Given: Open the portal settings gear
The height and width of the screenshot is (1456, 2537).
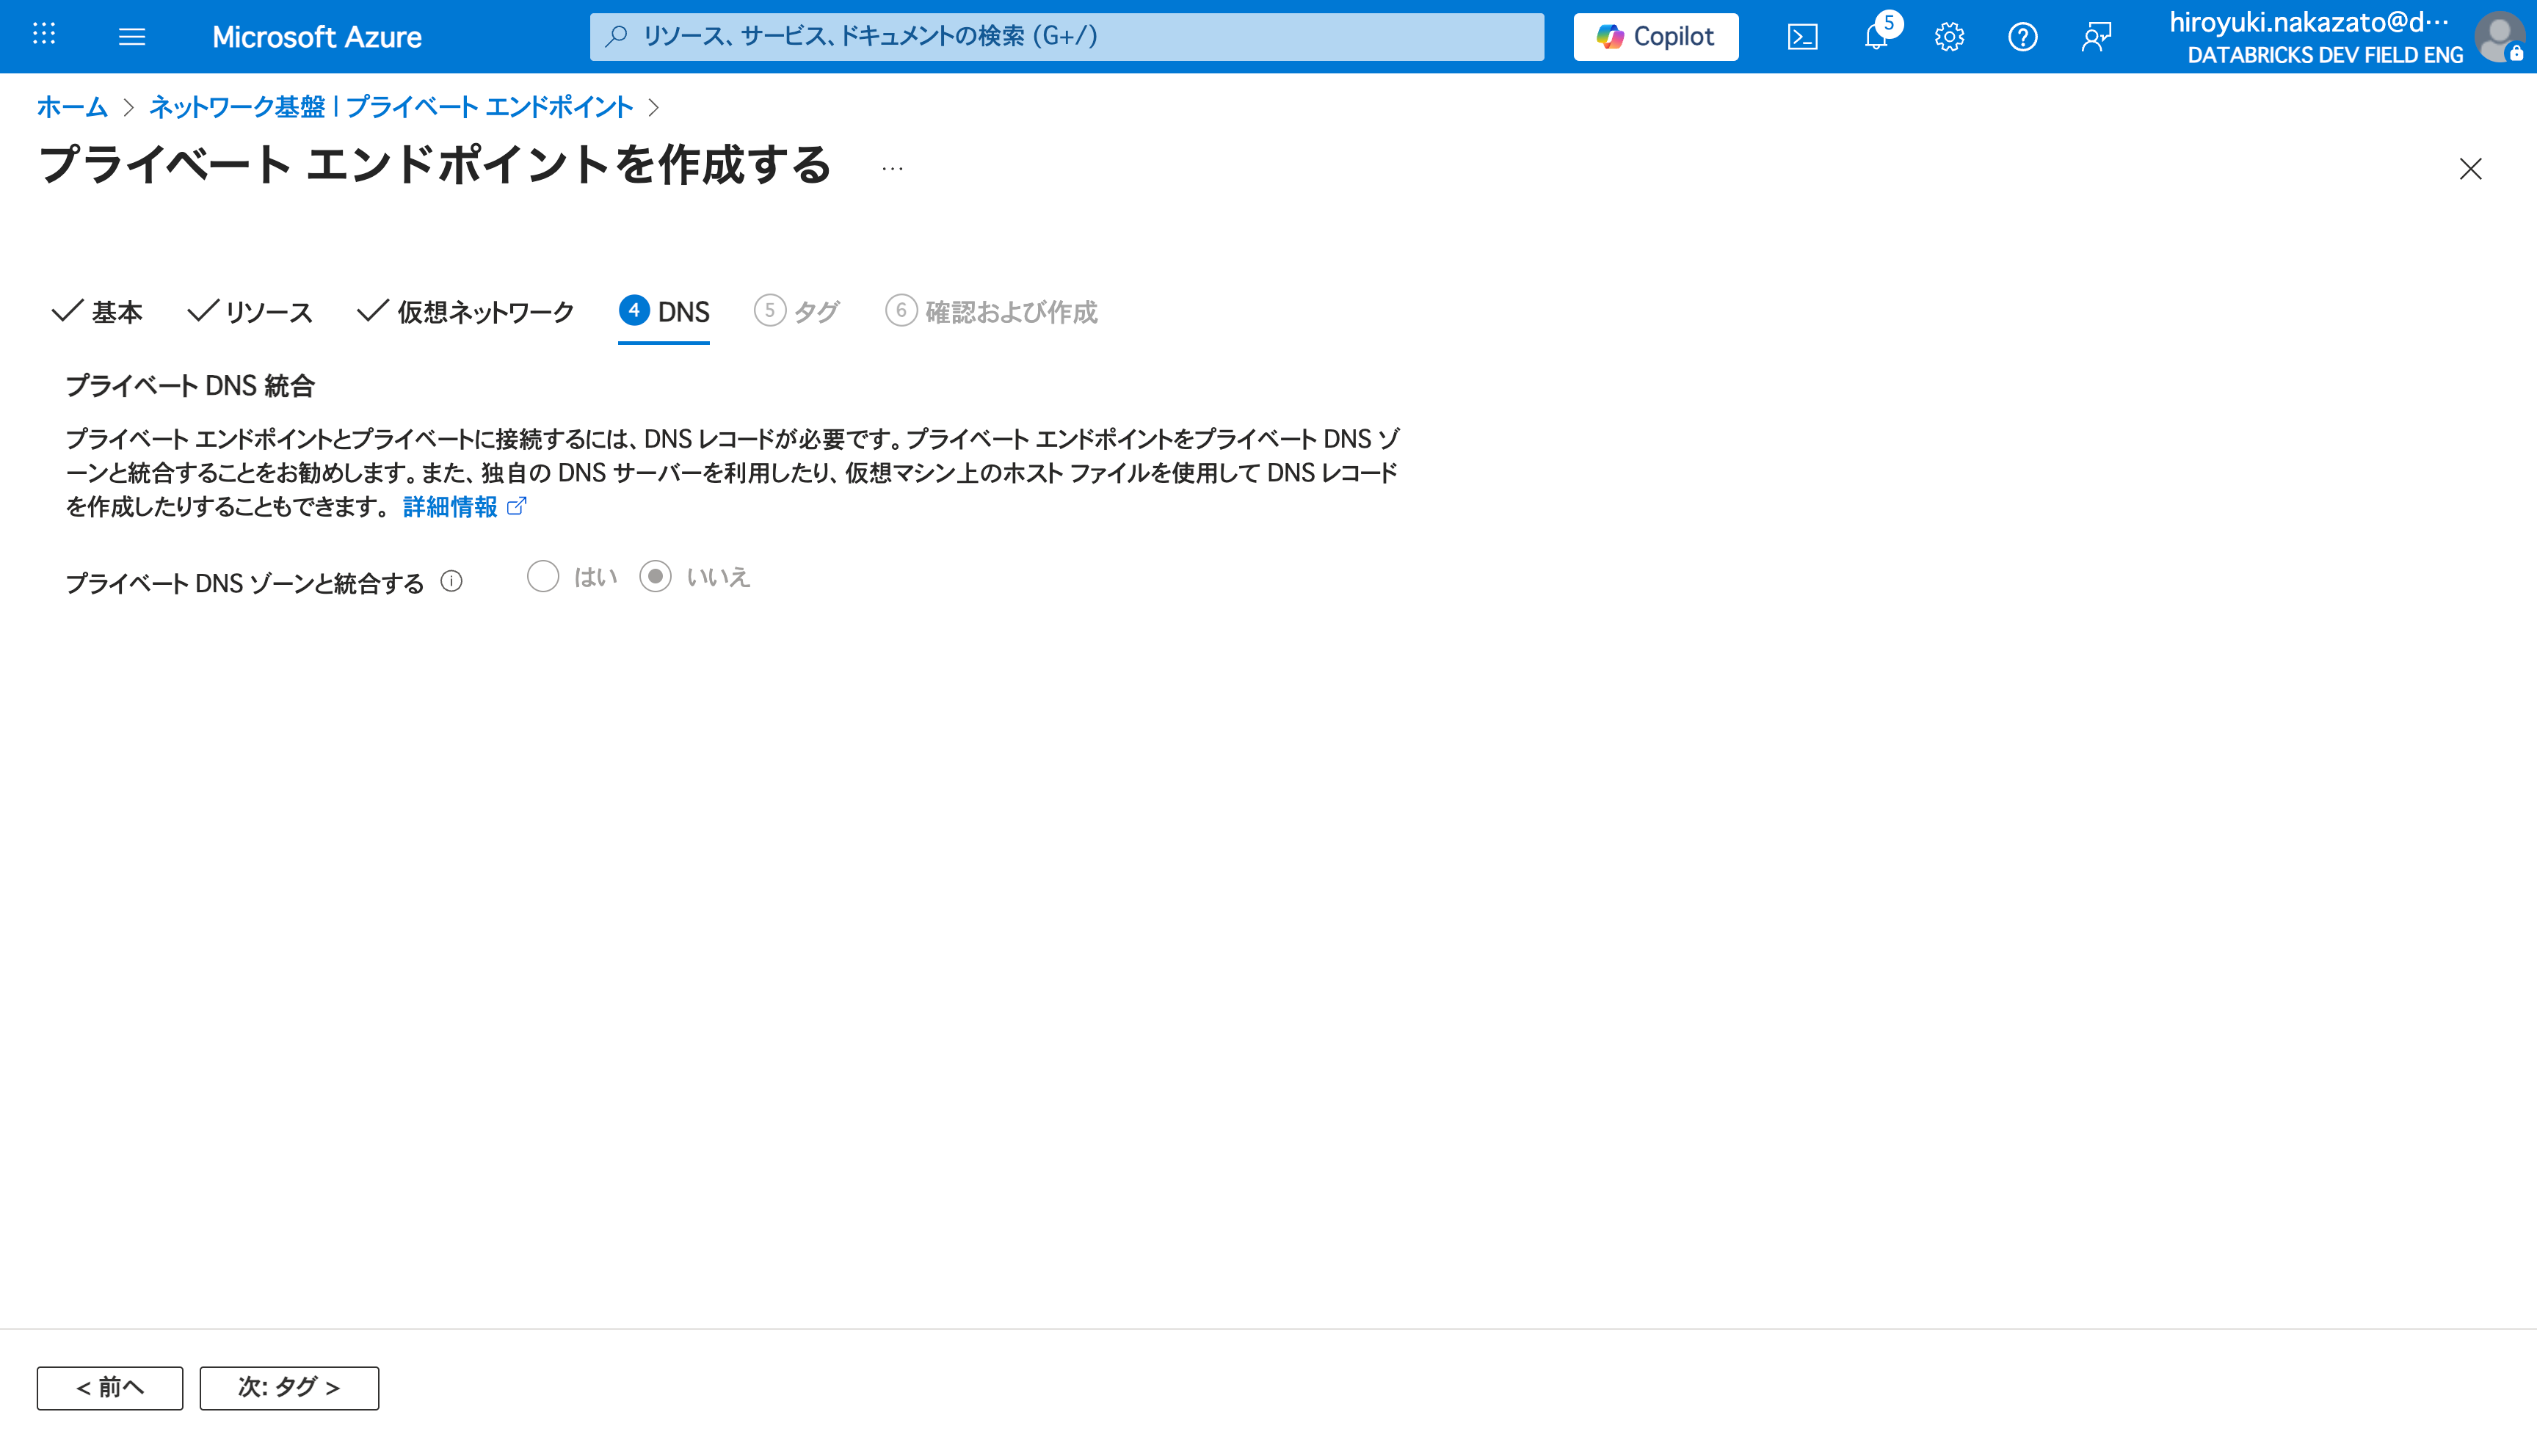Looking at the screenshot, I should coord(1949,37).
